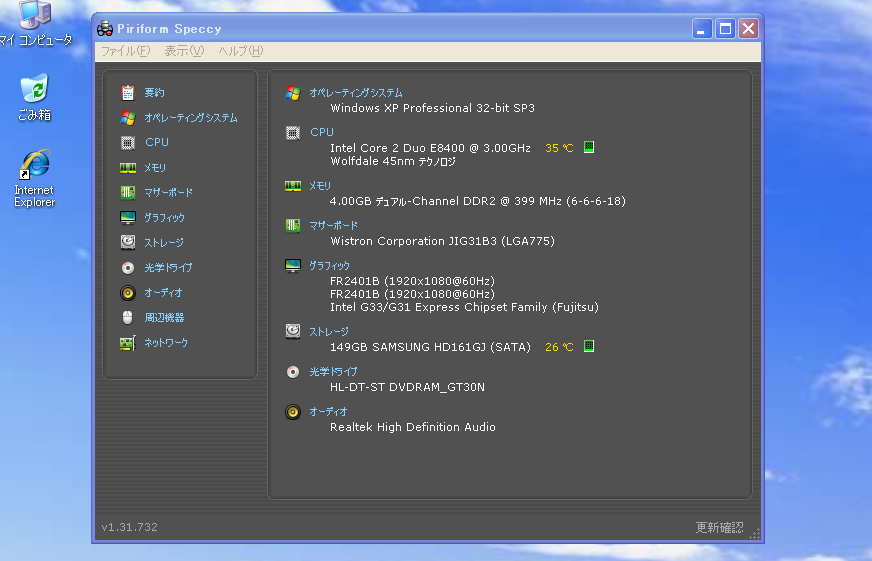Screen dimensions: 872x561
Task: Open the ヘルプ(H) menu
Action: pyautogui.click(x=241, y=51)
